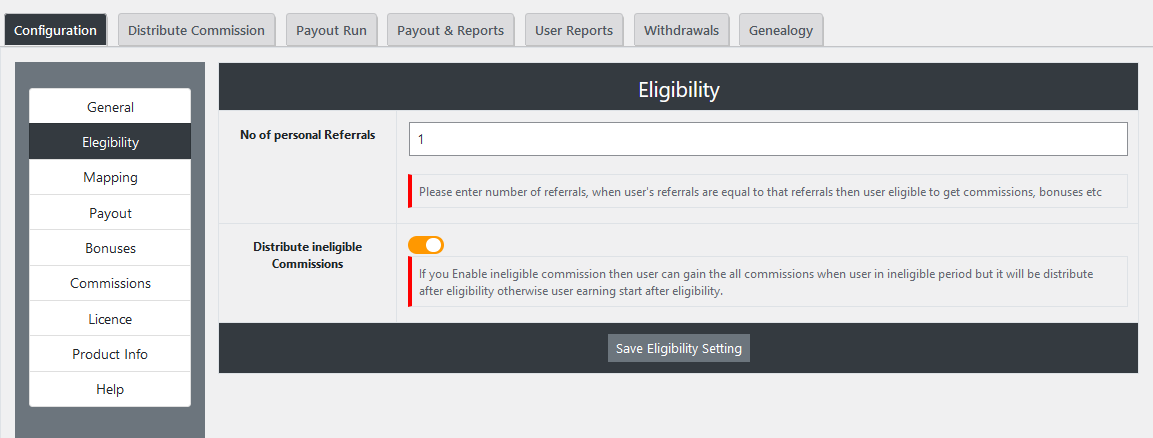Open Commissions settings section
This screenshot has height=438, width=1153.
coord(110,283)
